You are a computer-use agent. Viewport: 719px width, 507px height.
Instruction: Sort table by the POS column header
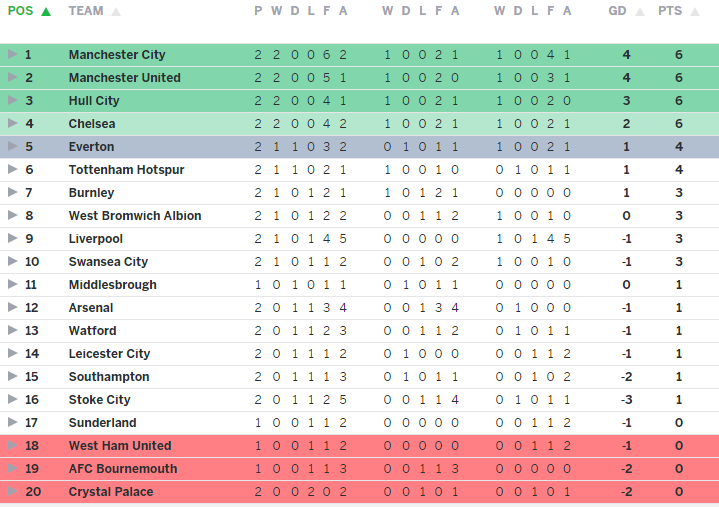pos(20,11)
